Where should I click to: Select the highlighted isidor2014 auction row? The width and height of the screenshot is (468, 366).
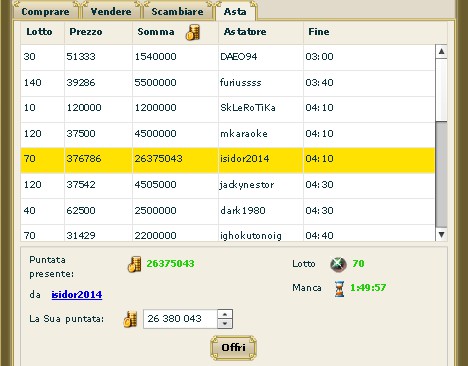(x=228, y=159)
